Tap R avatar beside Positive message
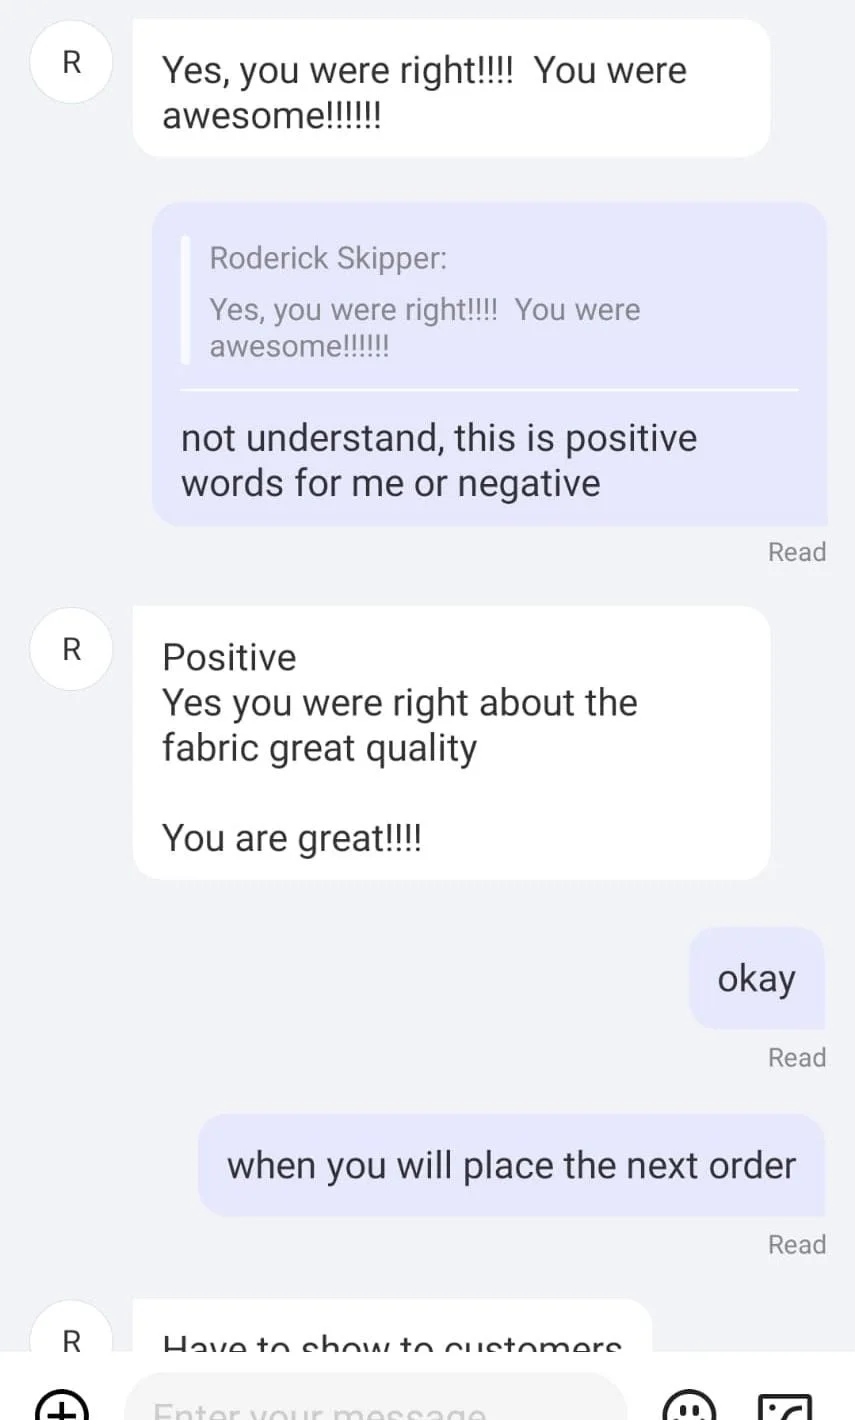The image size is (855, 1420). click(71, 649)
